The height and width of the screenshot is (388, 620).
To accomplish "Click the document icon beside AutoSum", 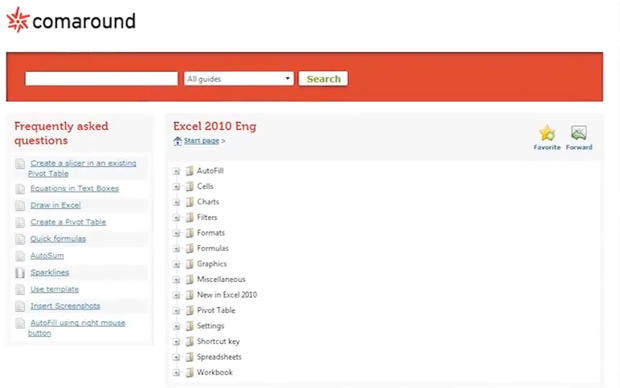I will click(x=20, y=256).
